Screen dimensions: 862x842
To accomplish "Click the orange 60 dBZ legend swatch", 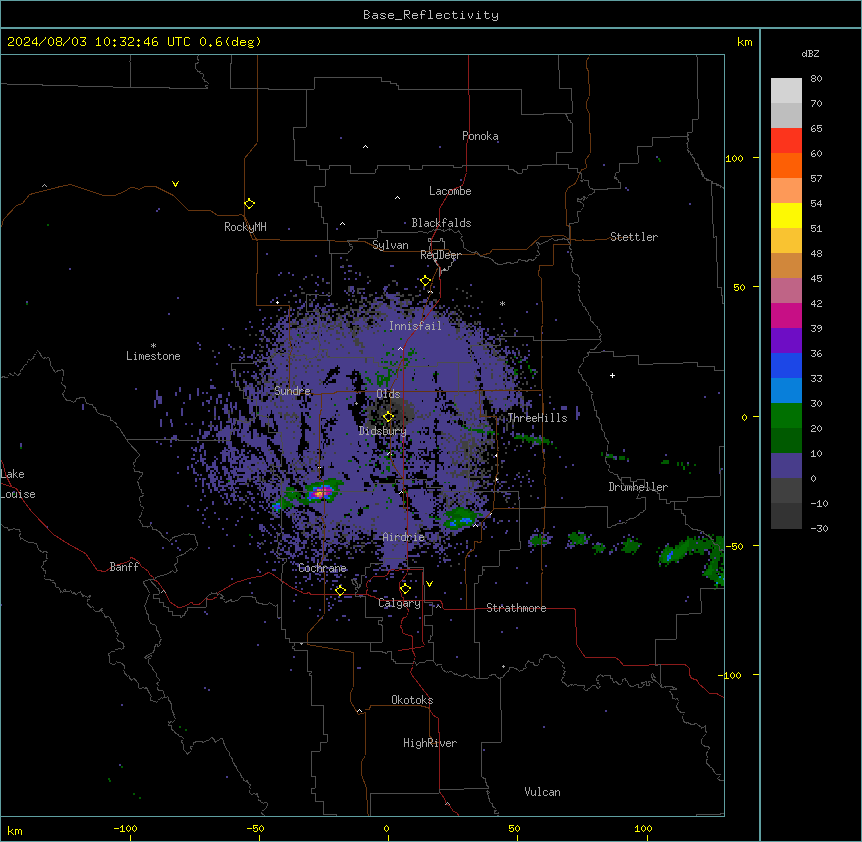I will 786,165.
